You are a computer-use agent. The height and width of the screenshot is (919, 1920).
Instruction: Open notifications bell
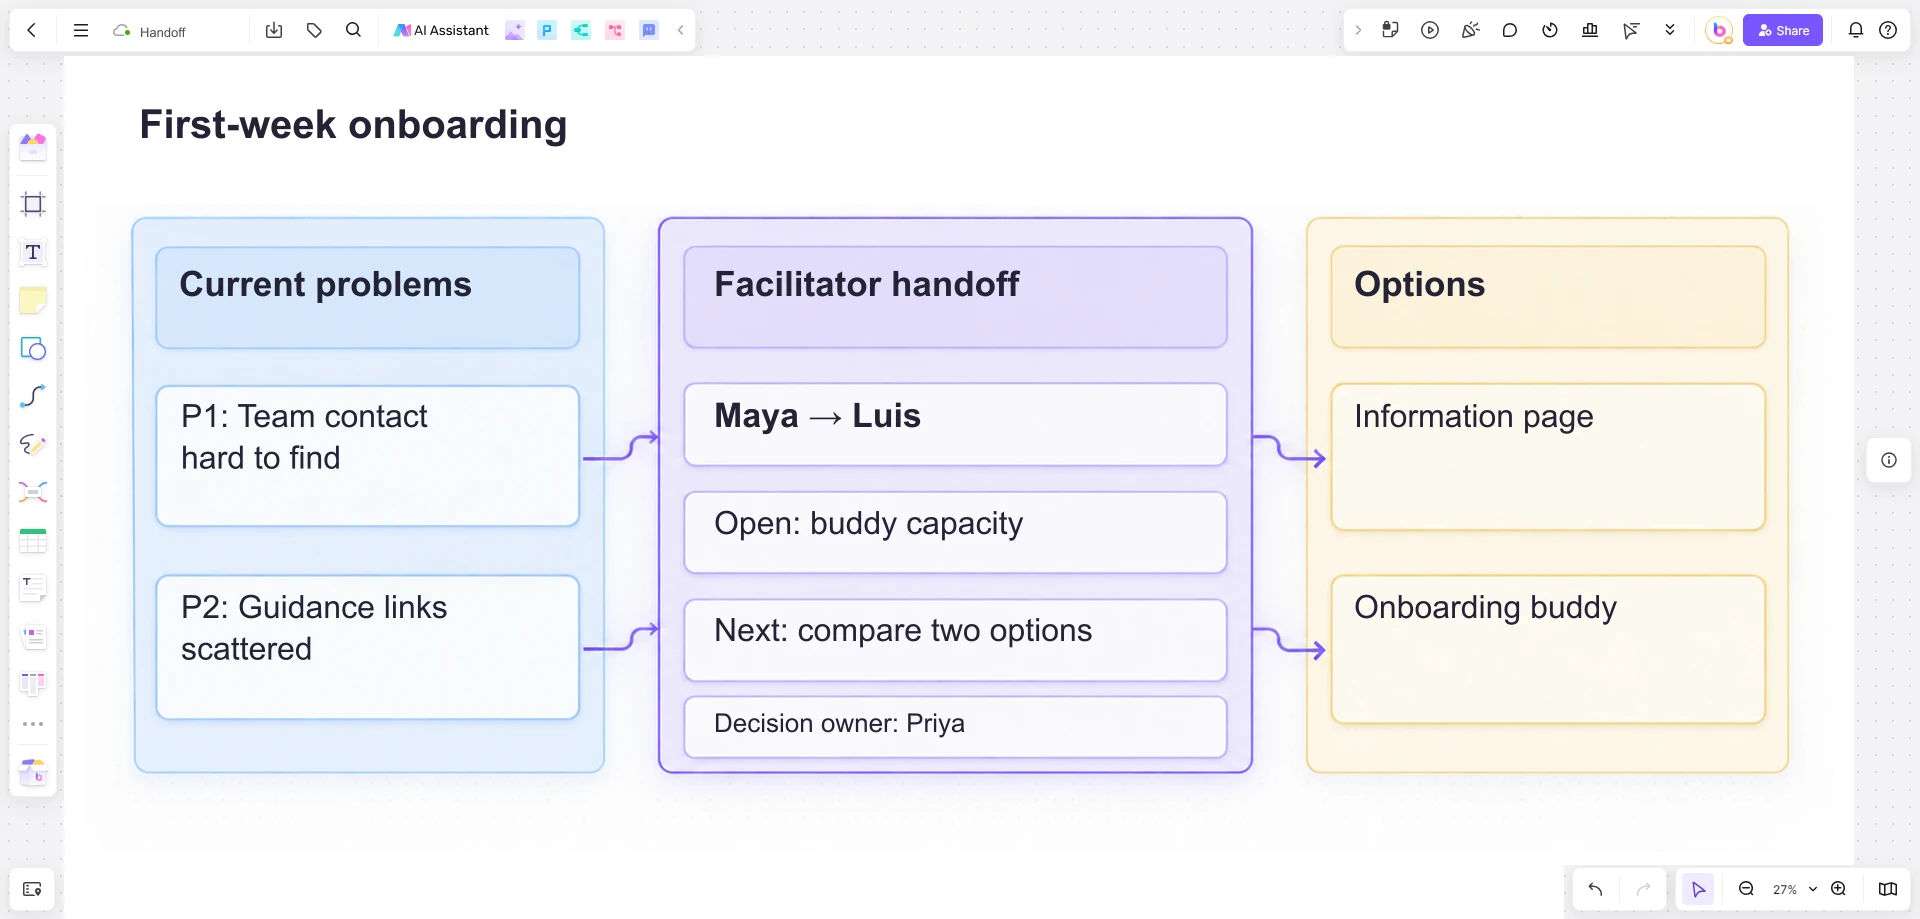click(x=1856, y=30)
